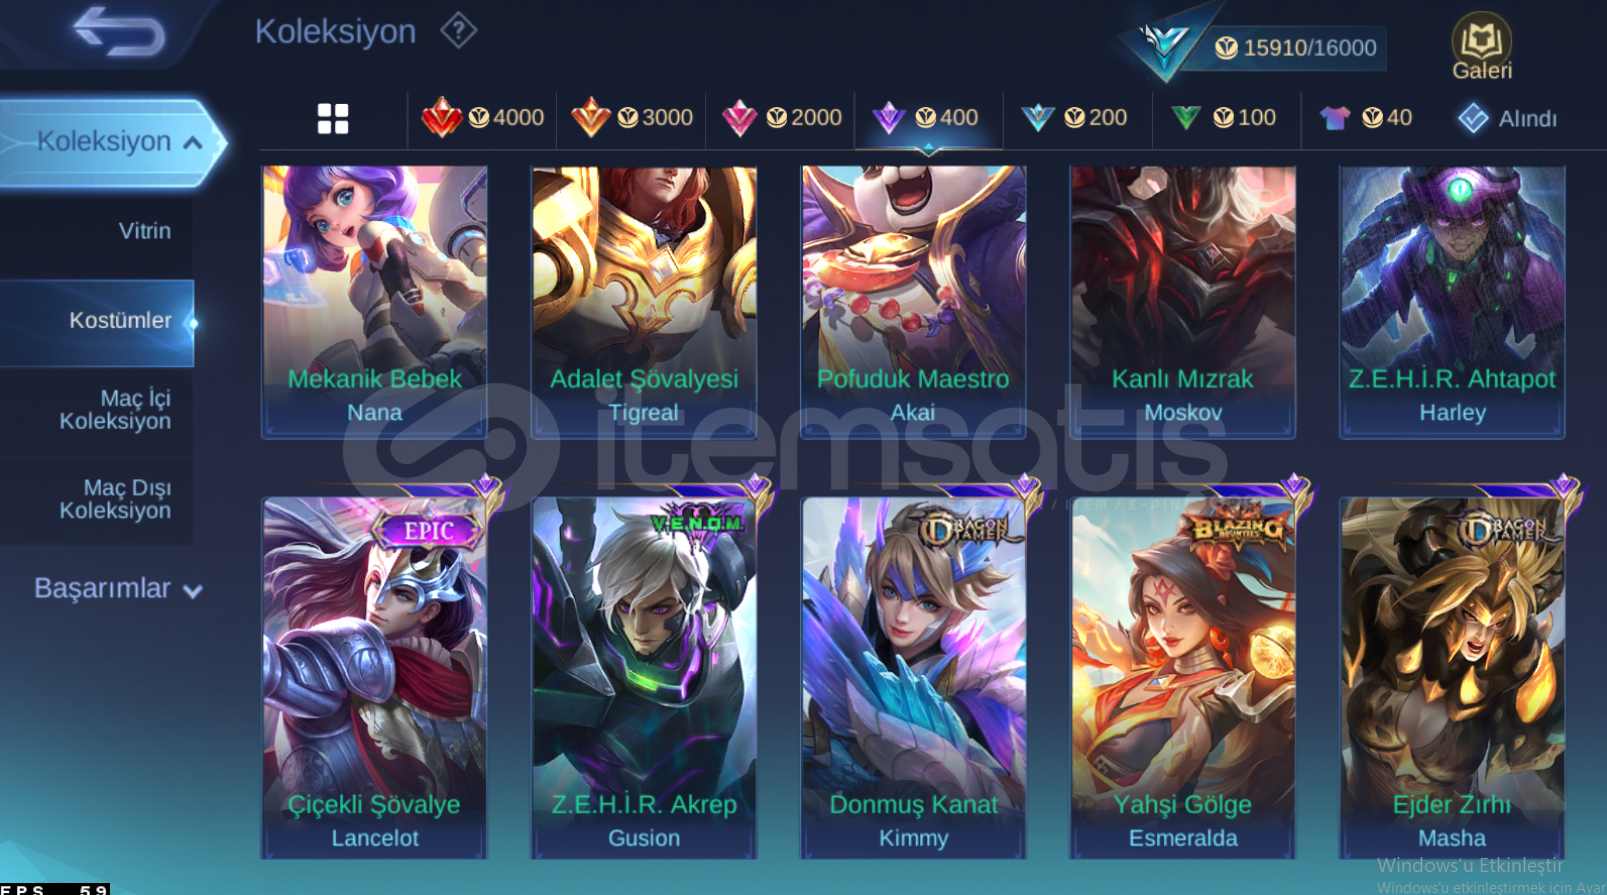Show all skins with the grid icon

333,118
